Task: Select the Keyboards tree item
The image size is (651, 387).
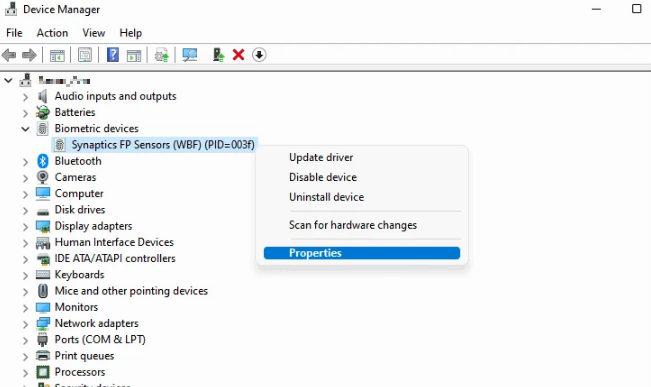Action: tap(79, 274)
